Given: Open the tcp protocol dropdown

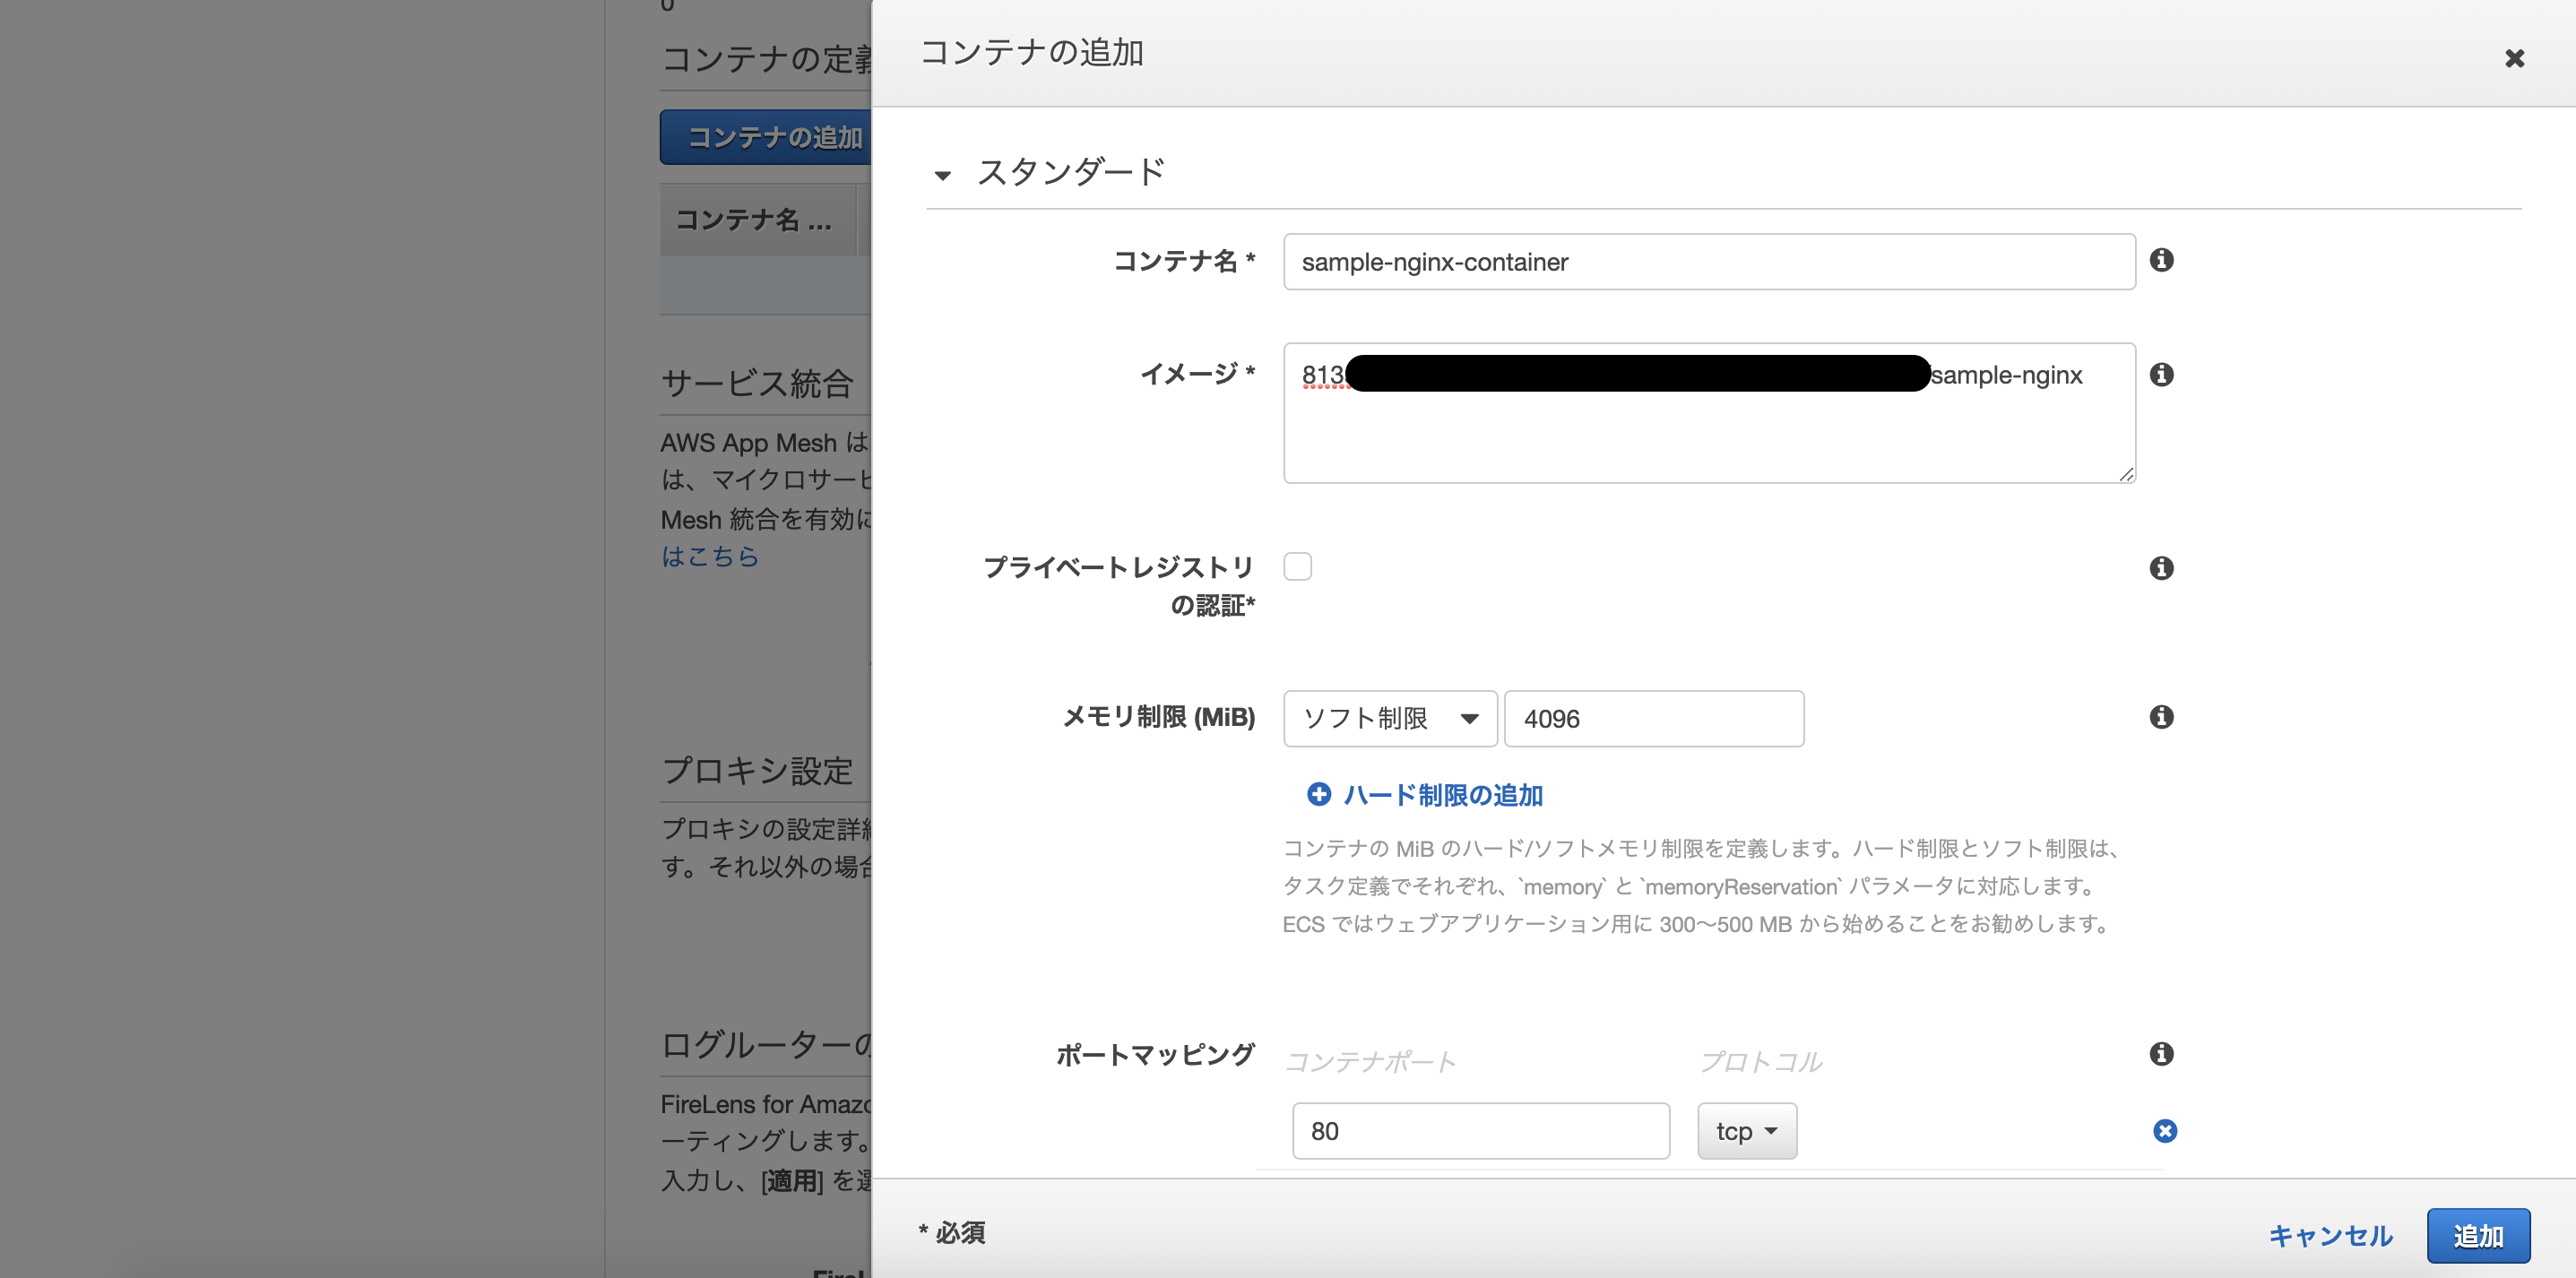Looking at the screenshot, I should [x=1745, y=1131].
